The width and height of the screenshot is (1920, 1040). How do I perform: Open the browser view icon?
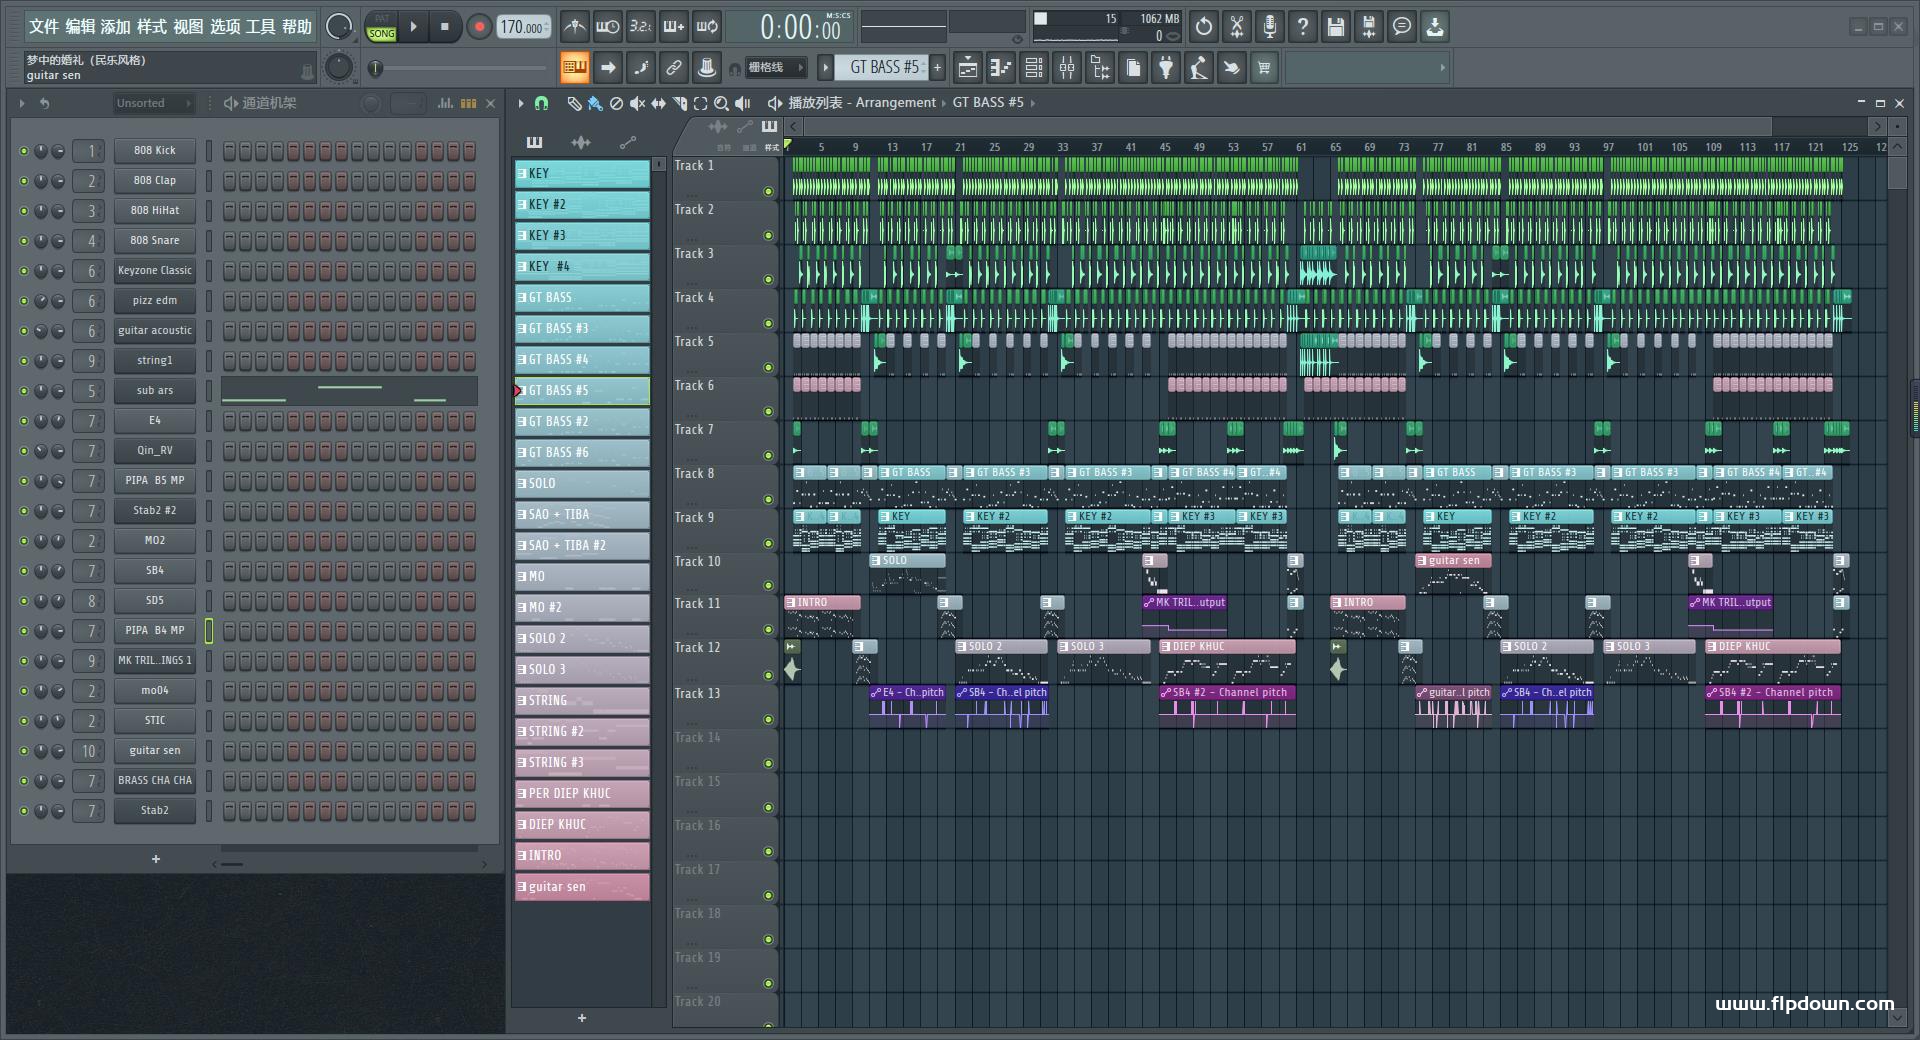[1100, 68]
